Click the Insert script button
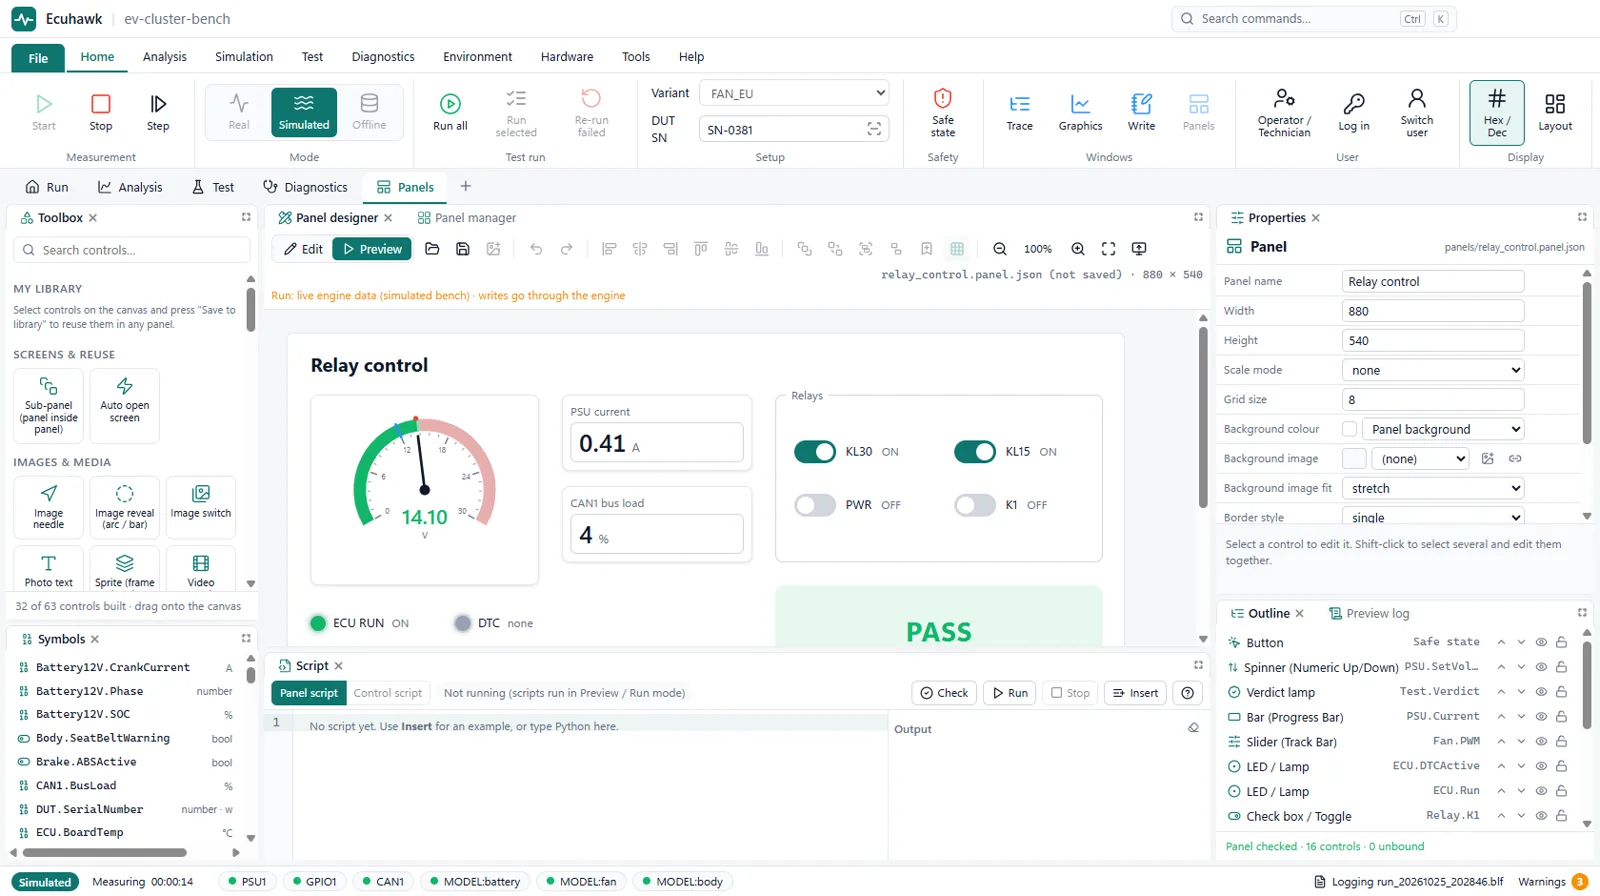1600x896 pixels. tap(1135, 693)
